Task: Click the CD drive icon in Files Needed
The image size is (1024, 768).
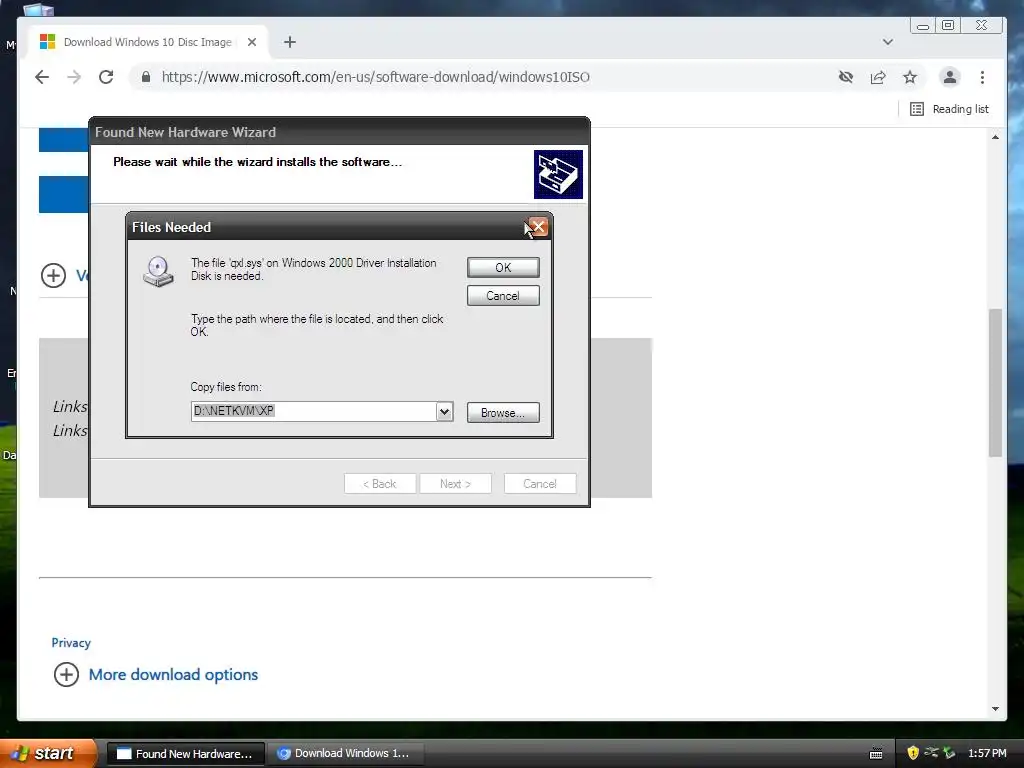Action: (x=159, y=272)
